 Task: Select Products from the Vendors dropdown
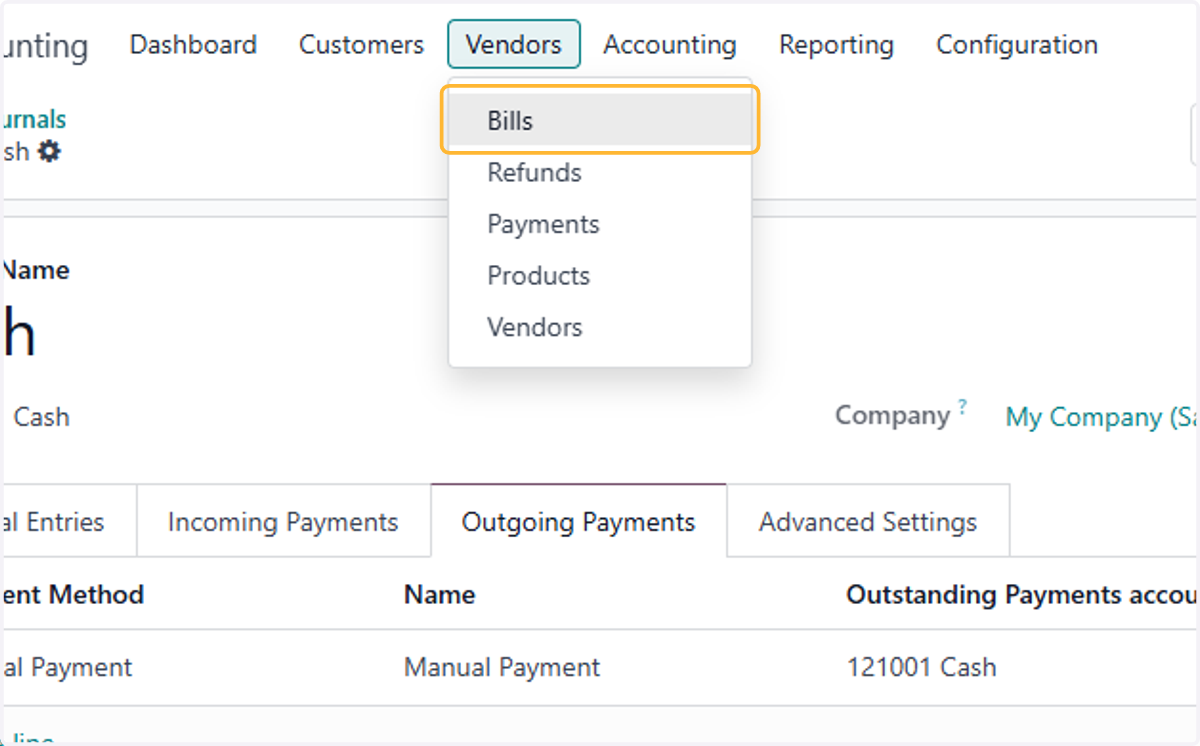tap(600, 276)
